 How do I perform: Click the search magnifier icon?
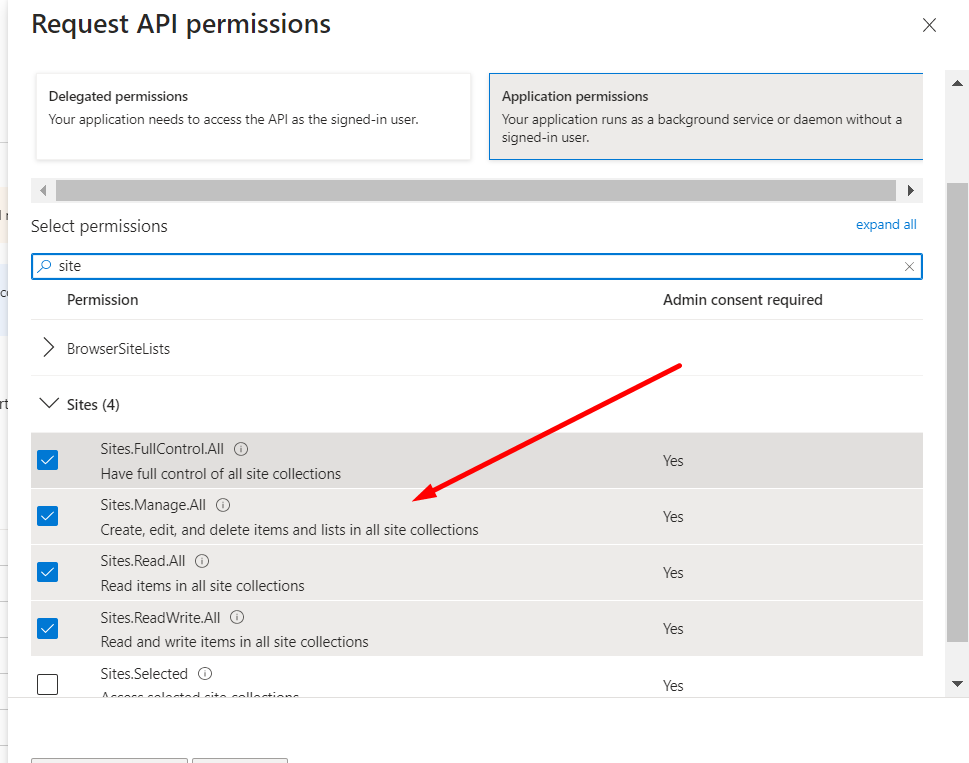point(44,267)
